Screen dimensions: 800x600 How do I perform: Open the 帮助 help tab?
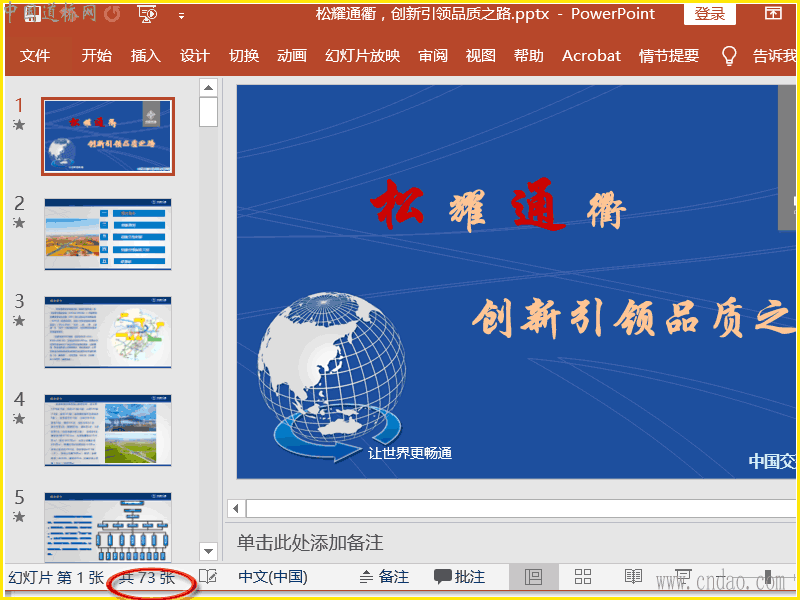pos(529,56)
